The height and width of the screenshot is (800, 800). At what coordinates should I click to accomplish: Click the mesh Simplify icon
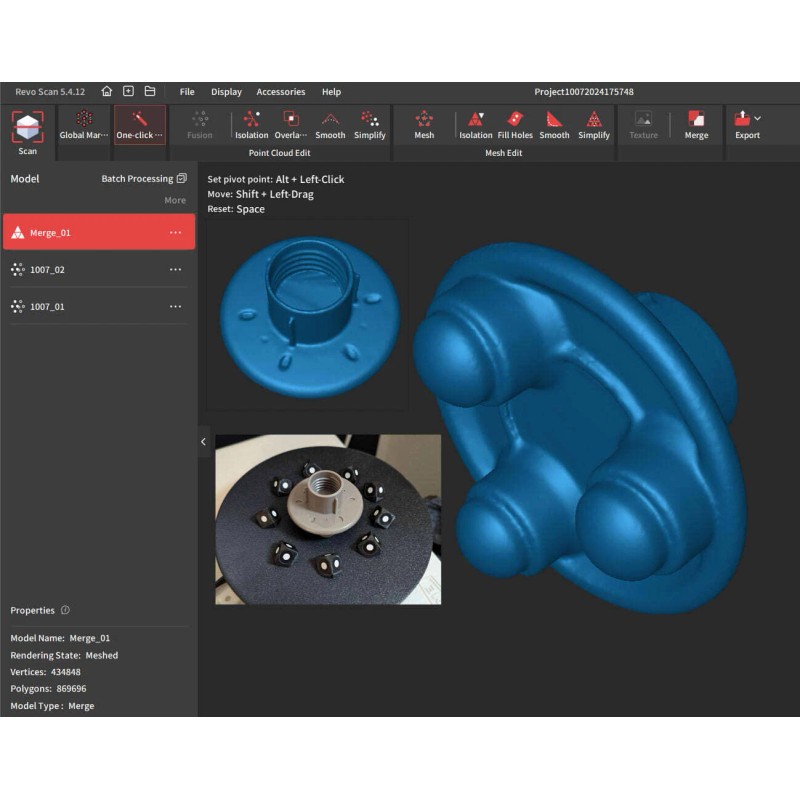tap(594, 119)
